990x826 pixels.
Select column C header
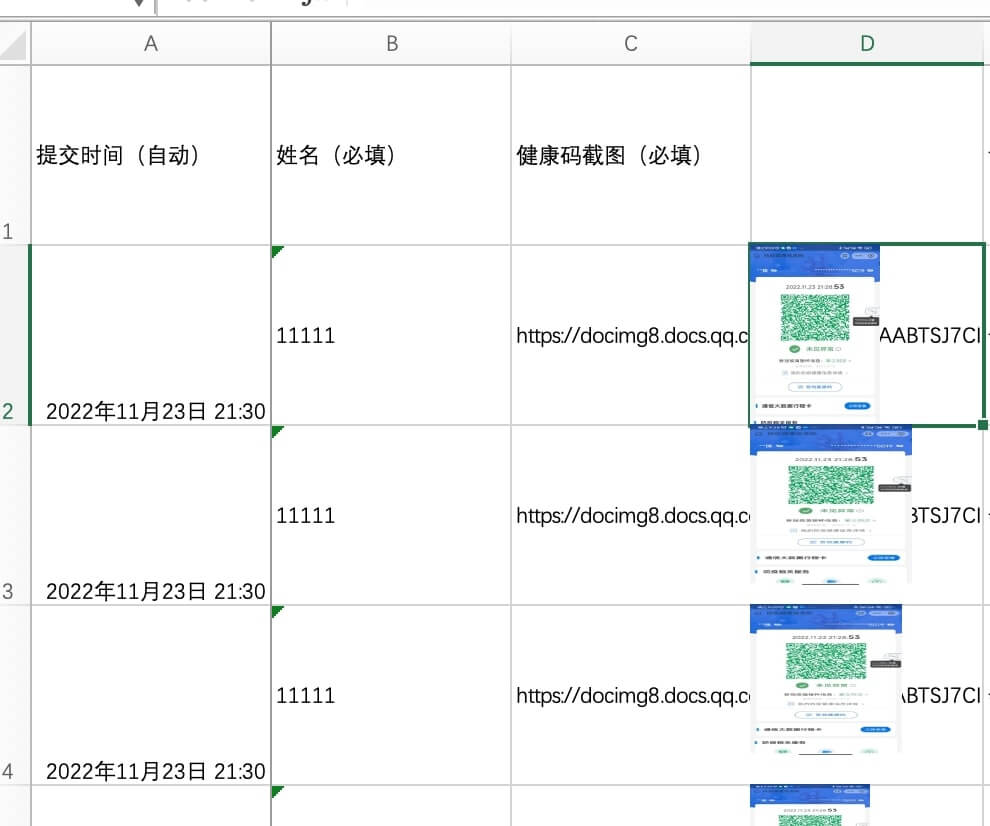coord(631,44)
